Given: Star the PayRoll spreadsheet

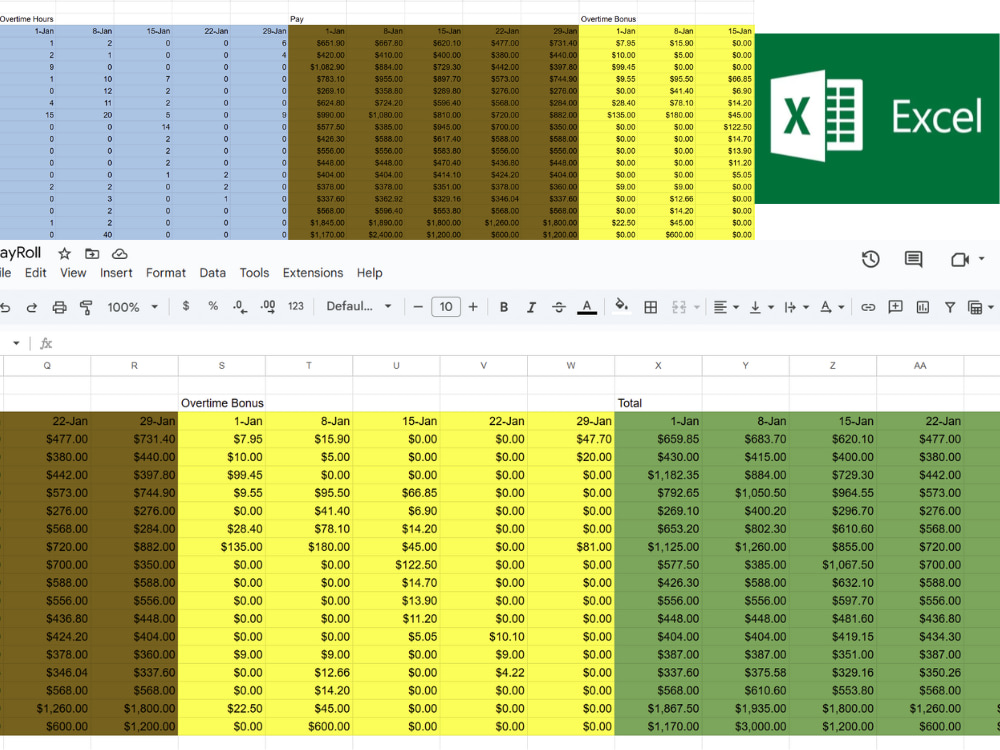Looking at the screenshot, I should tap(64, 254).
